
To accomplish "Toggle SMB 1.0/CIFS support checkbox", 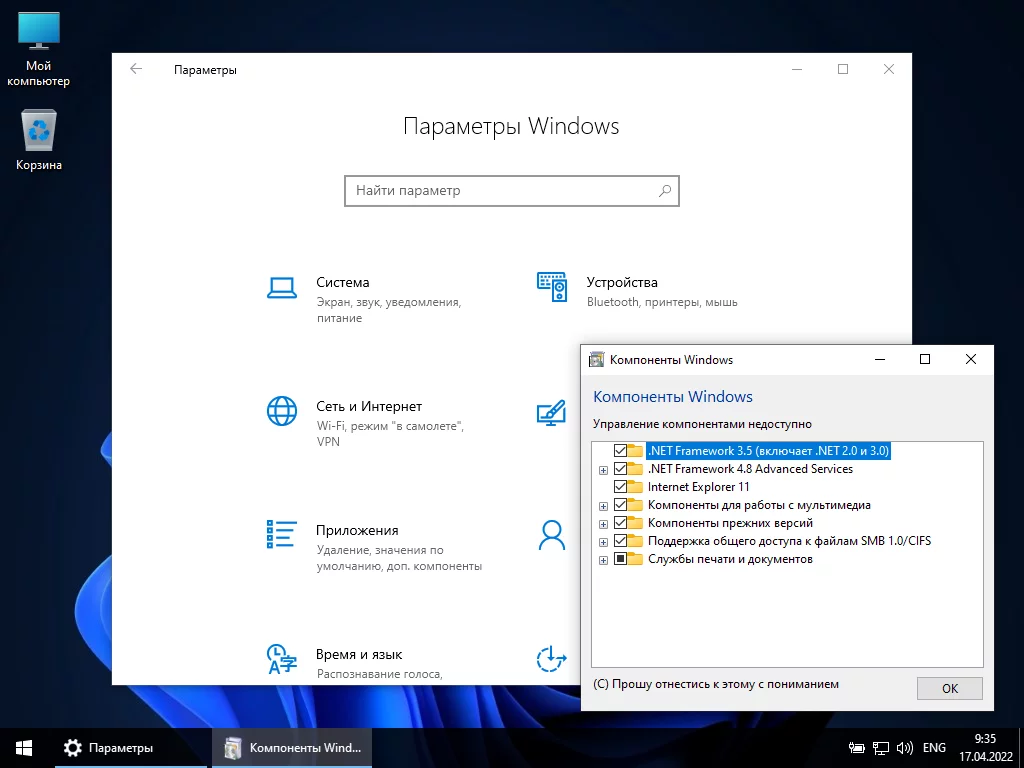I will tap(620, 541).
